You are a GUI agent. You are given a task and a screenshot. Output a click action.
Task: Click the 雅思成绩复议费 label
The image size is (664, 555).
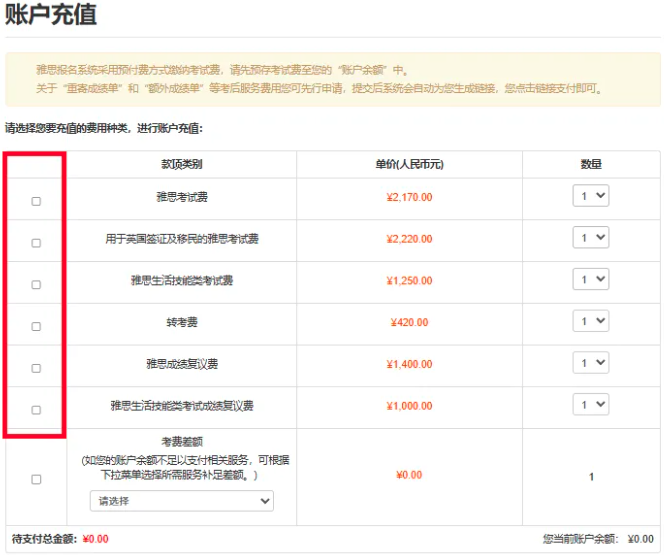tap(182, 364)
